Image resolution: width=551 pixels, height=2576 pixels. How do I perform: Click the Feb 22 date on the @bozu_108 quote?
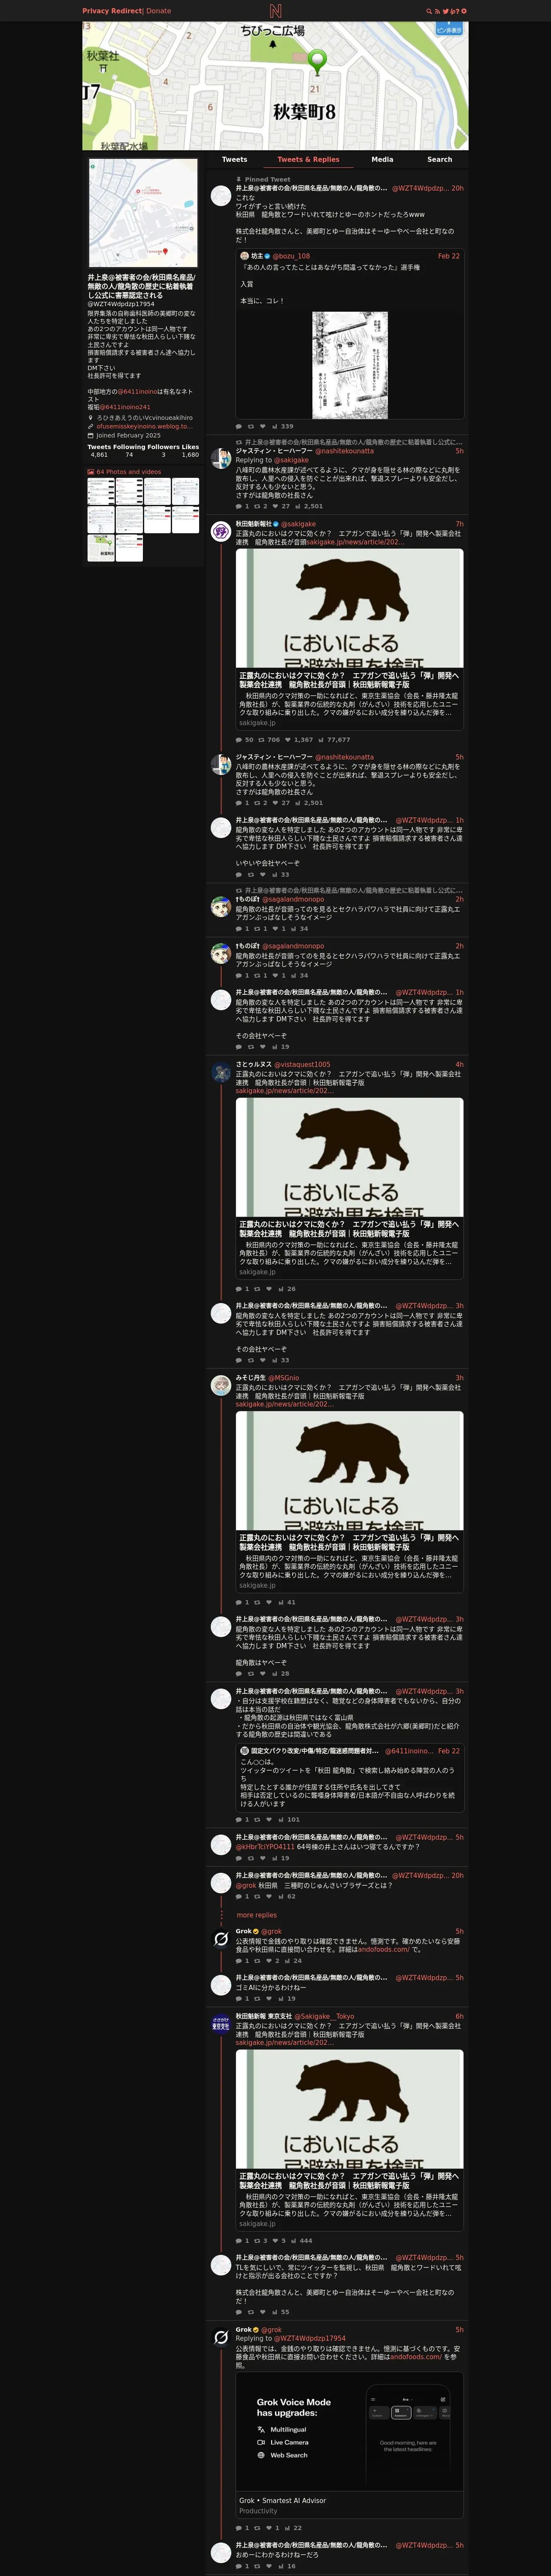(449, 256)
